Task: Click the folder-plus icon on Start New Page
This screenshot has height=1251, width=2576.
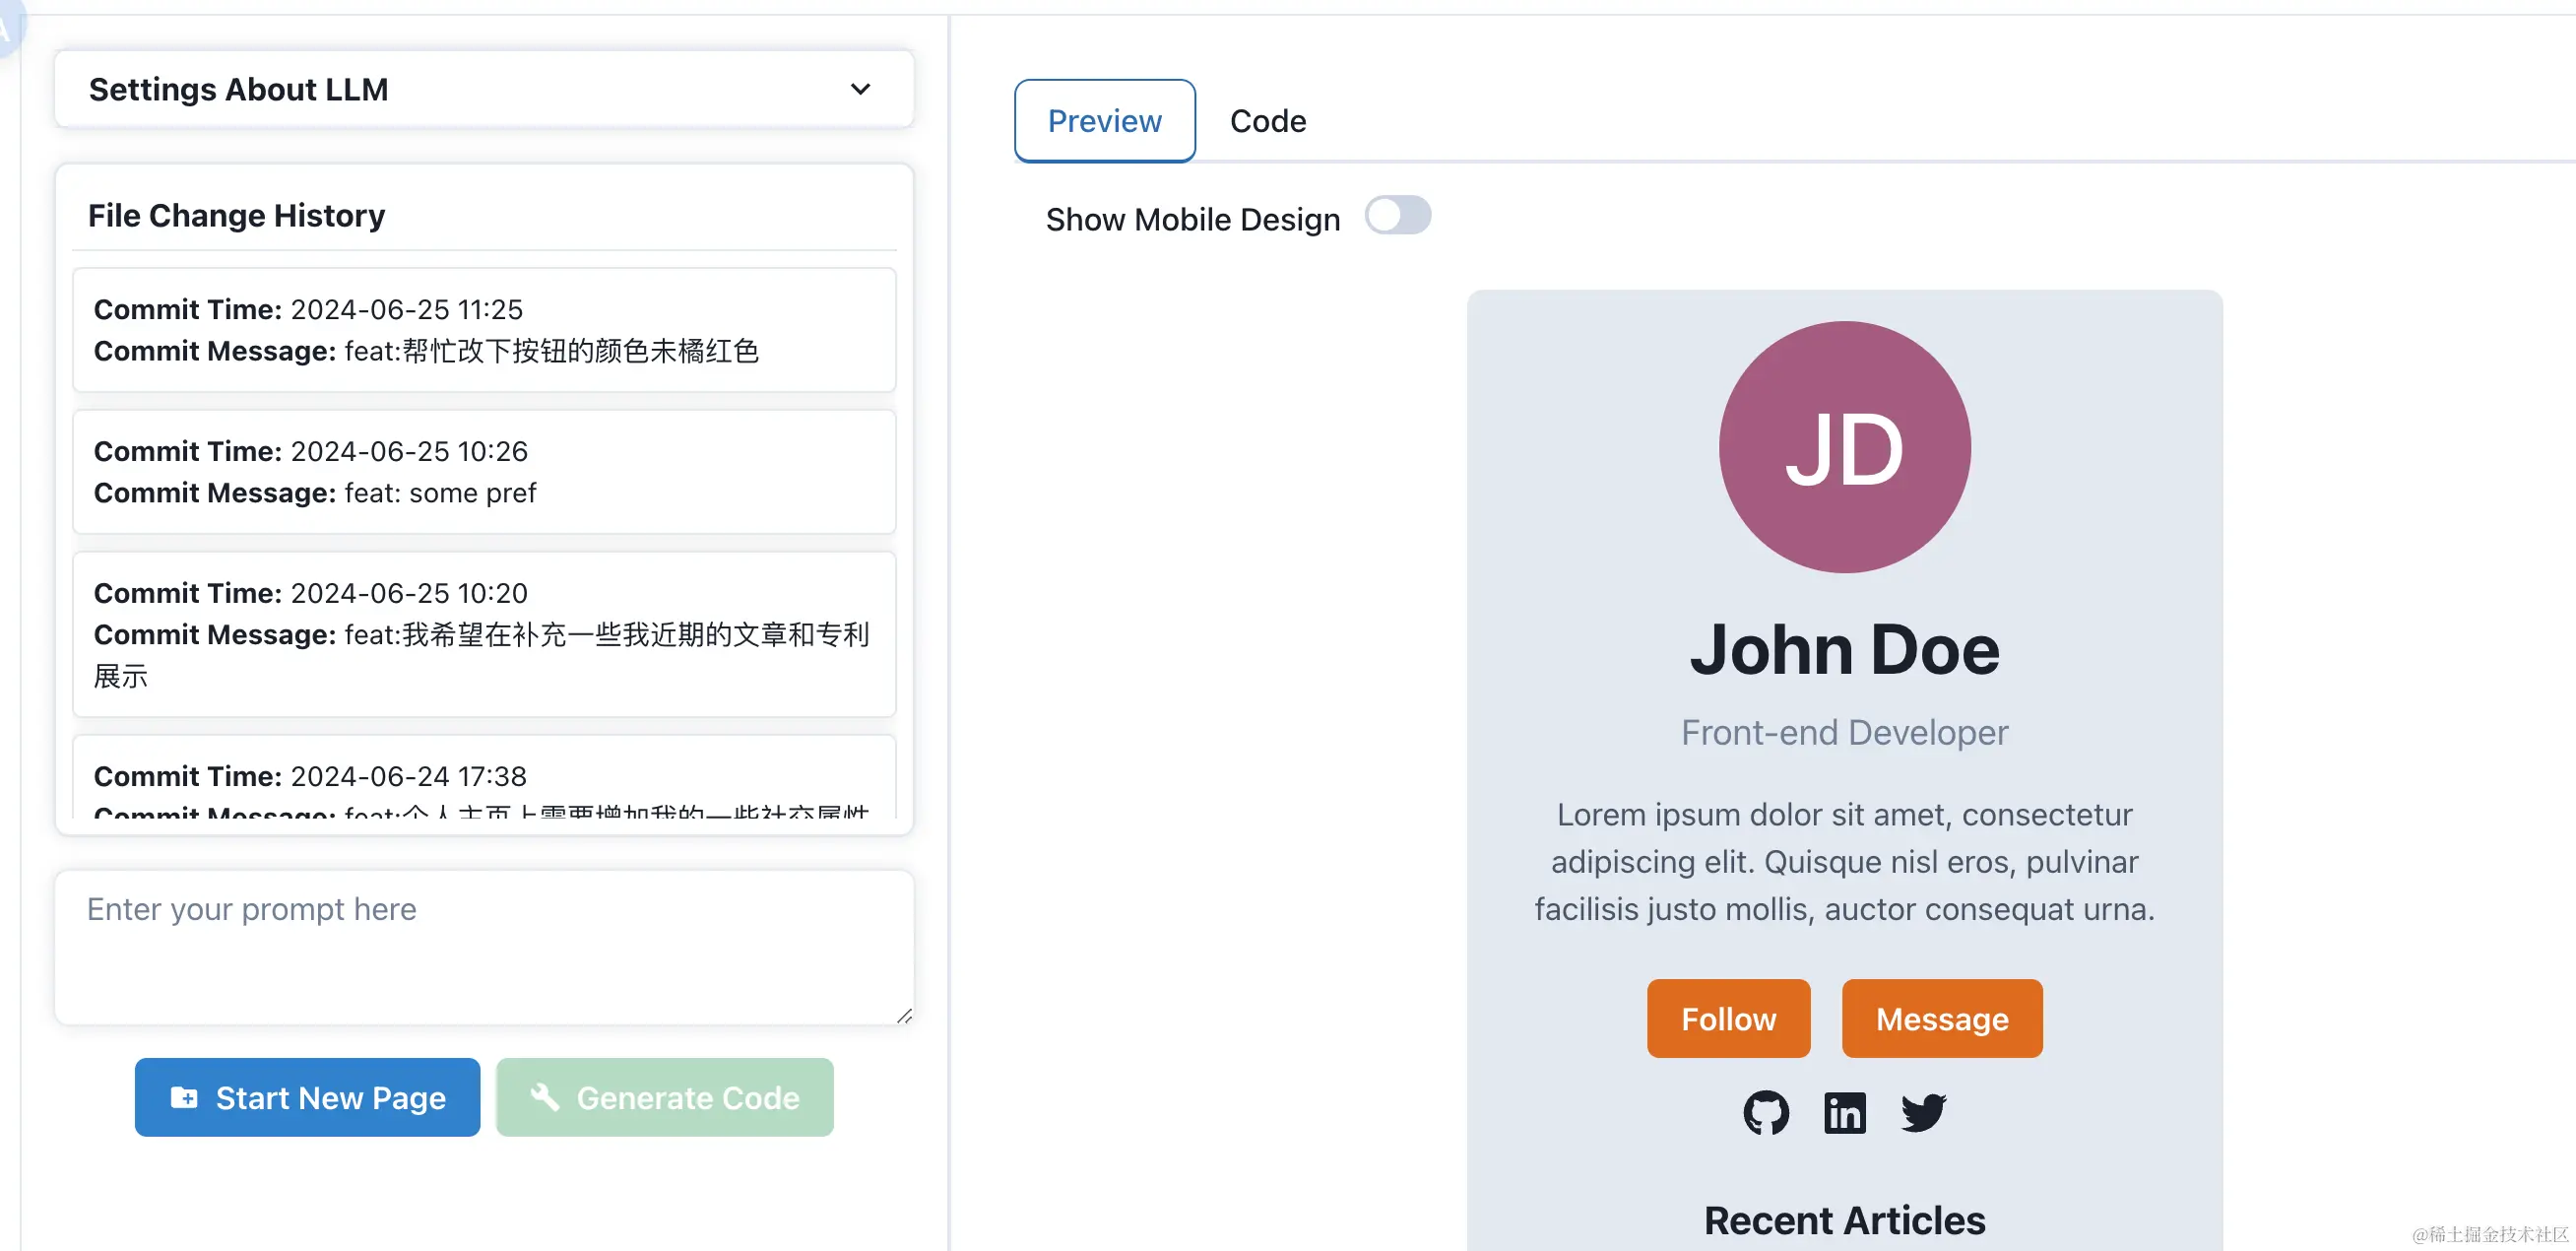Action: click(184, 1097)
